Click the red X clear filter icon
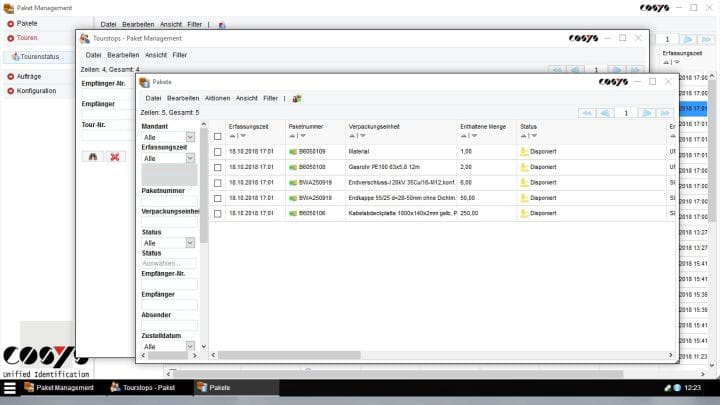The height and width of the screenshot is (405, 720). tap(115, 157)
